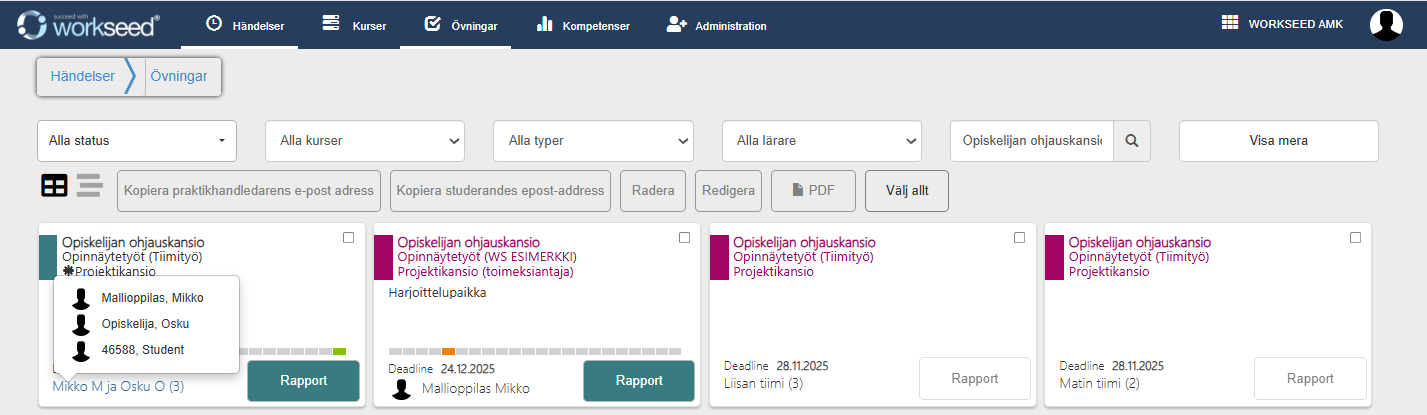
Task: Open the Mikko M ja Osku O link
Action: [118, 386]
